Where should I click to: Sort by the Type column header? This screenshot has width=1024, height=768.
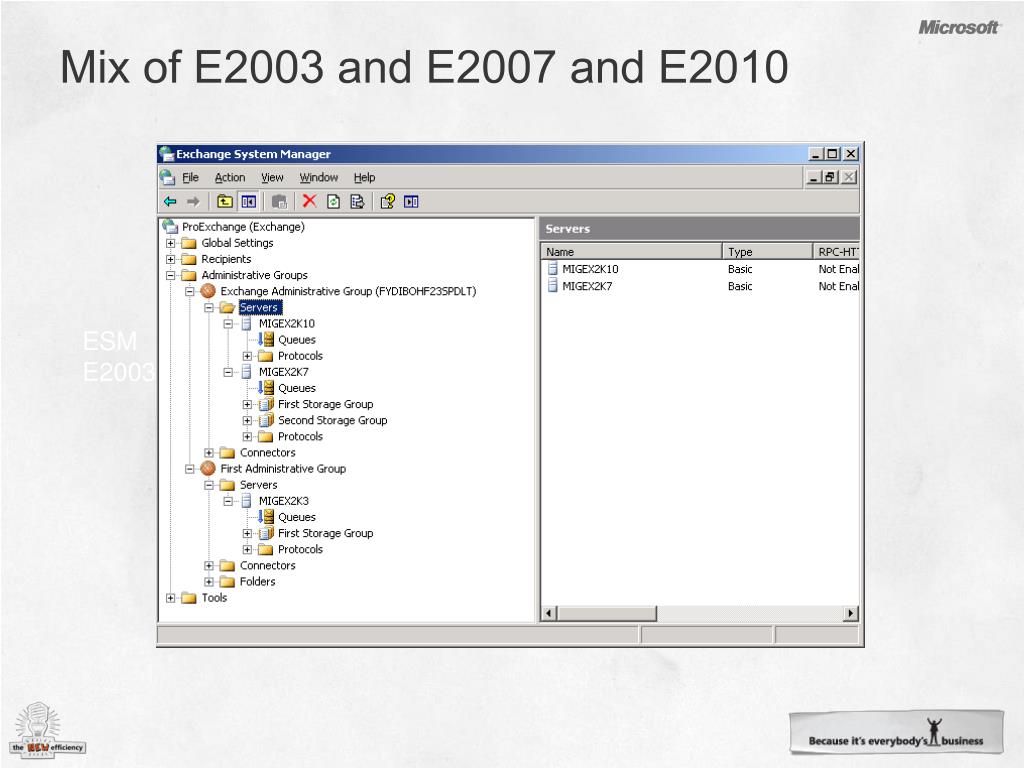coord(767,251)
